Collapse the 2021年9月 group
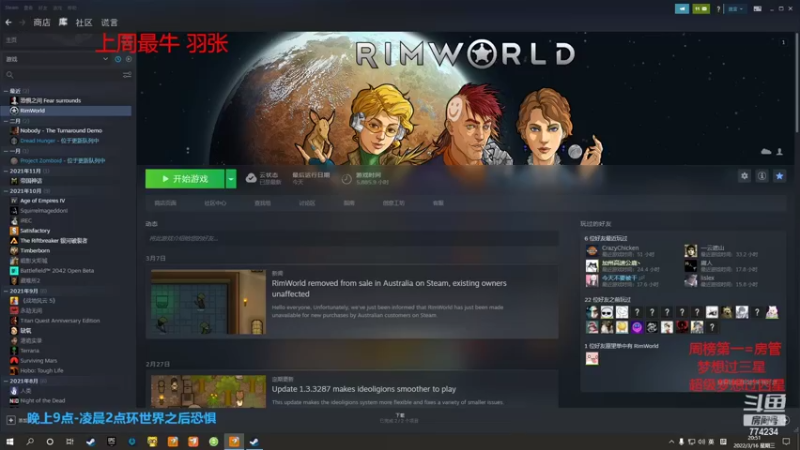The image size is (800, 450). point(6,291)
